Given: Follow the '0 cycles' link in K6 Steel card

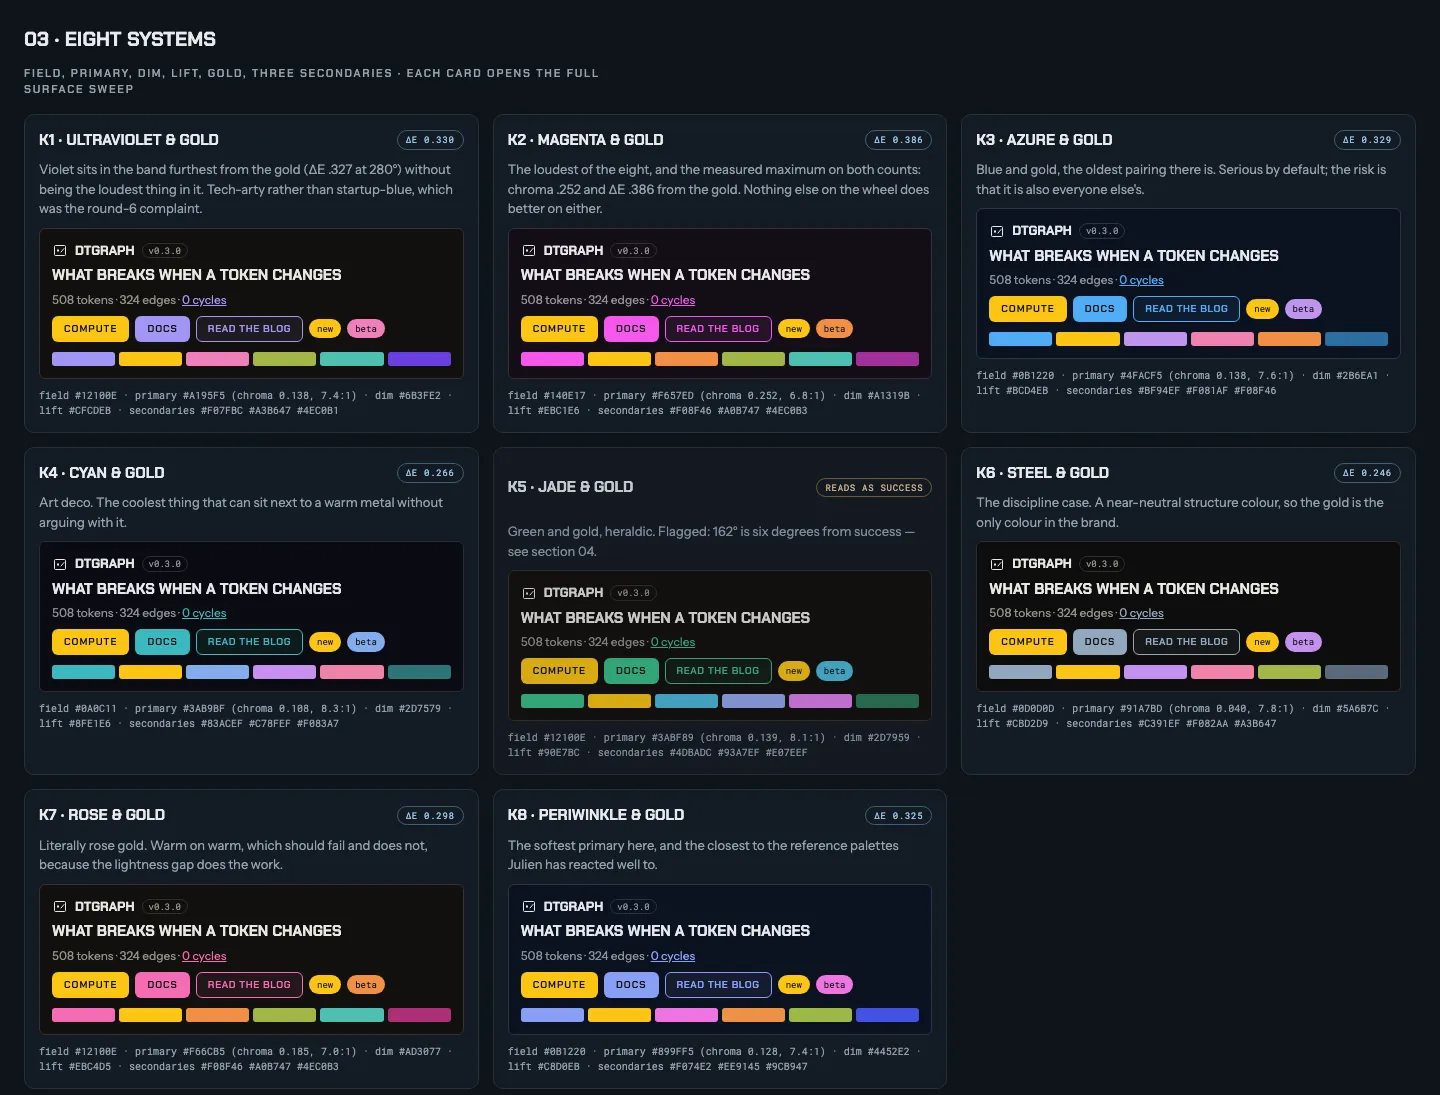Looking at the screenshot, I should [x=1141, y=613].
